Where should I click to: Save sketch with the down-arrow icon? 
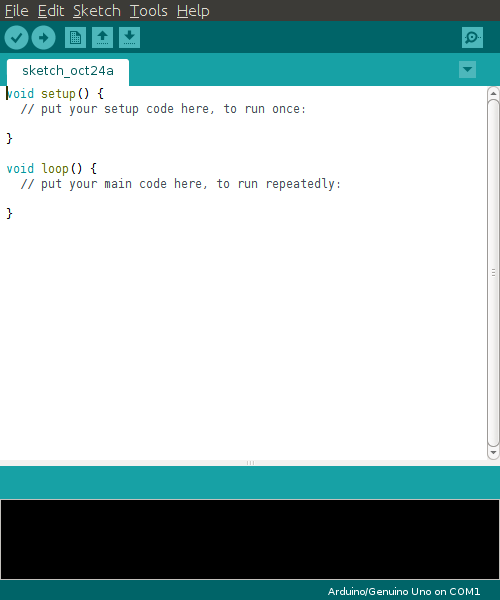pyautogui.click(x=129, y=38)
